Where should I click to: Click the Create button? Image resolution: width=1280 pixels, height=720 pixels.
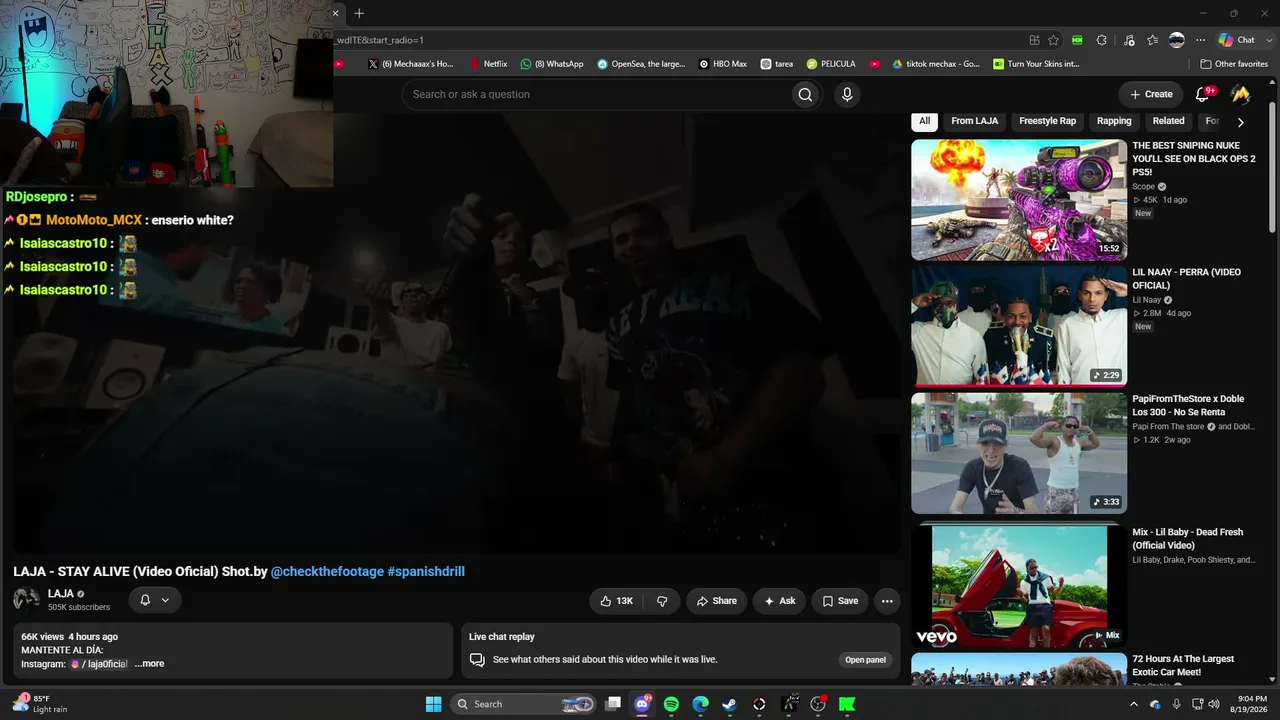(x=1151, y=94)
